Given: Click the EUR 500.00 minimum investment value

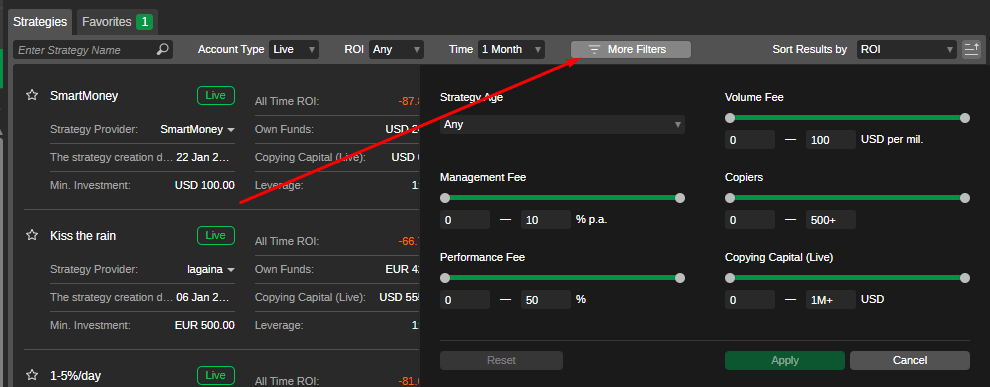Looking at the screenshot, I should point(205,325).
